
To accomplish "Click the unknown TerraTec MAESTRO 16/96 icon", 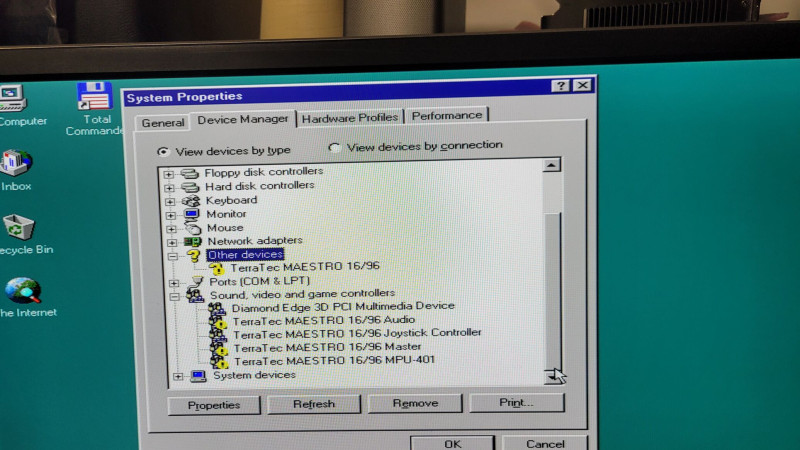I will click(x=216, y=268).
